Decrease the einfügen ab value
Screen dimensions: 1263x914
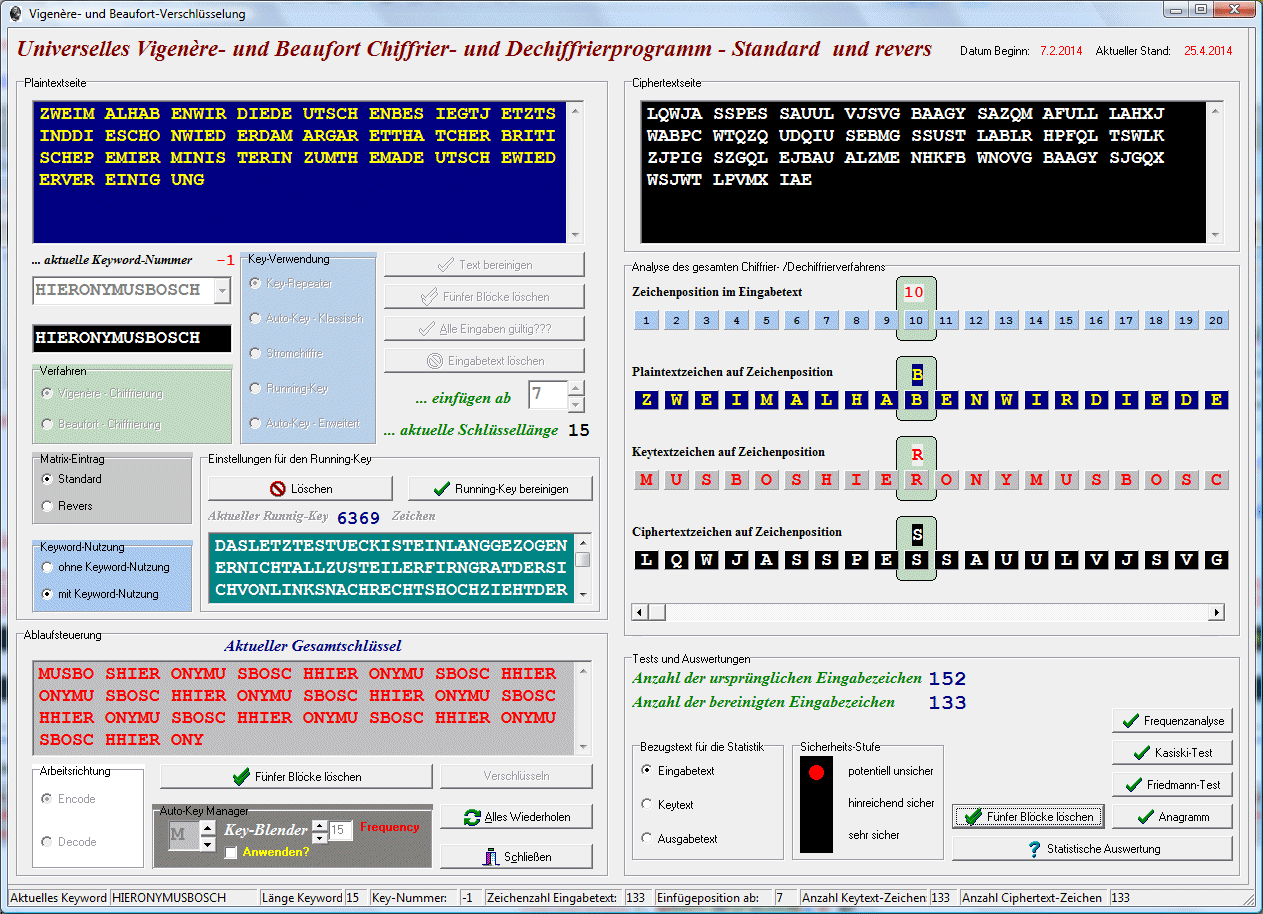[x=576, y=404]
